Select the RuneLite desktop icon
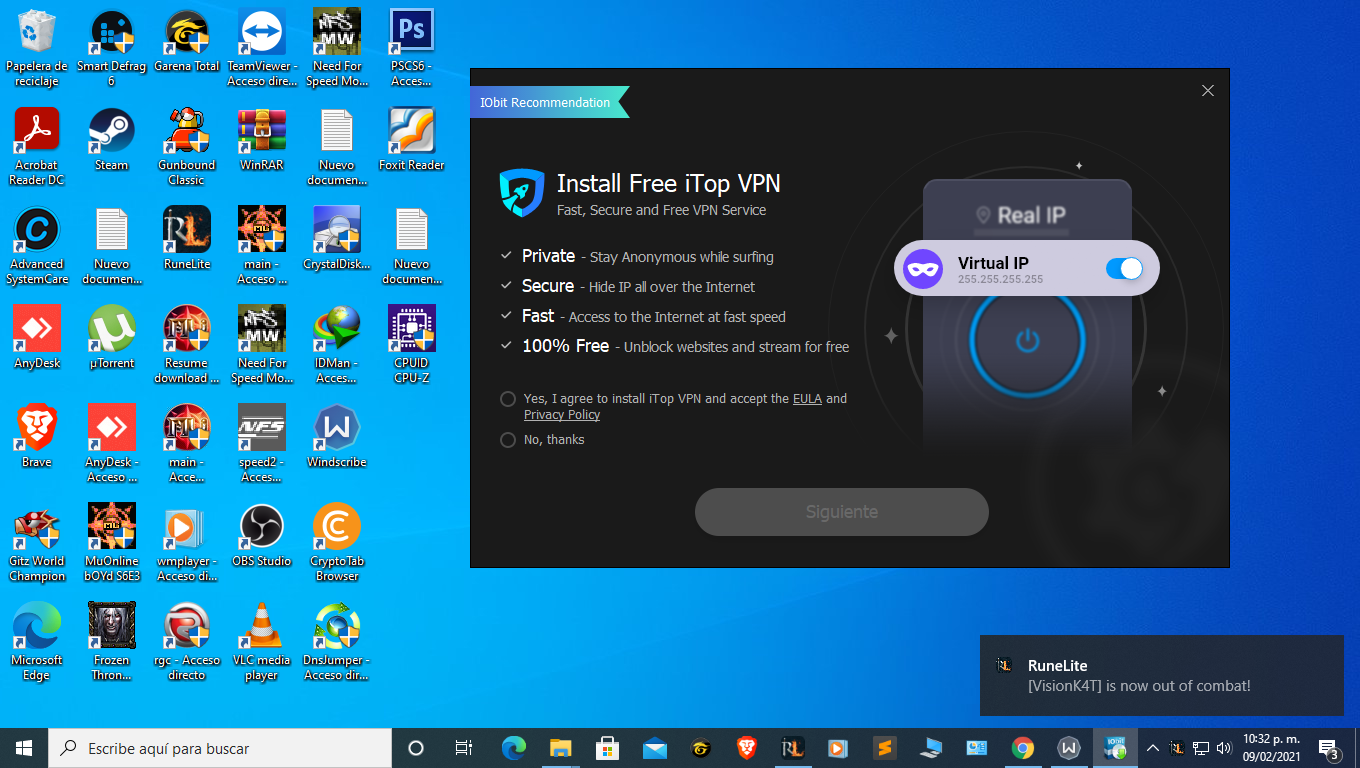1360x768 pixels. (187, 239)
